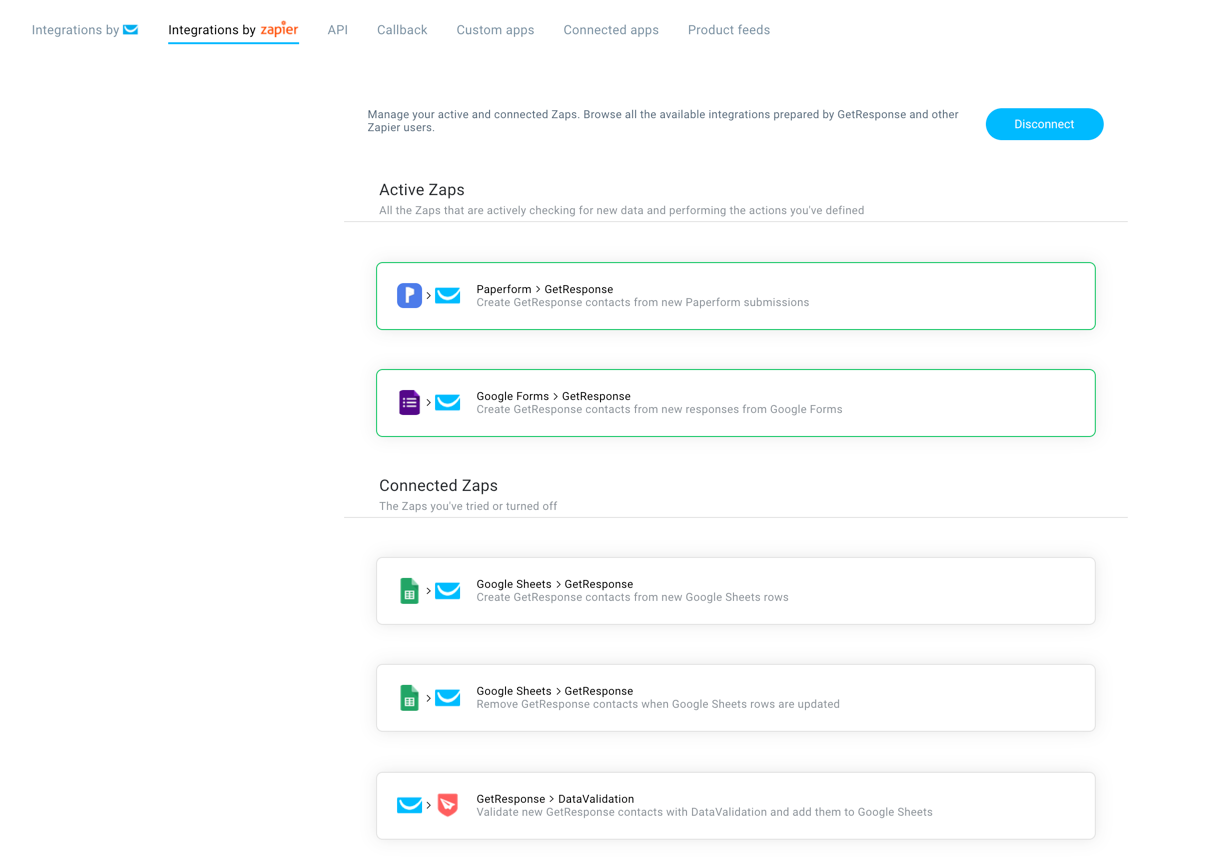Select the Integrations by Zapier tab
1224x860 pixels.
[x=233, y=30]
